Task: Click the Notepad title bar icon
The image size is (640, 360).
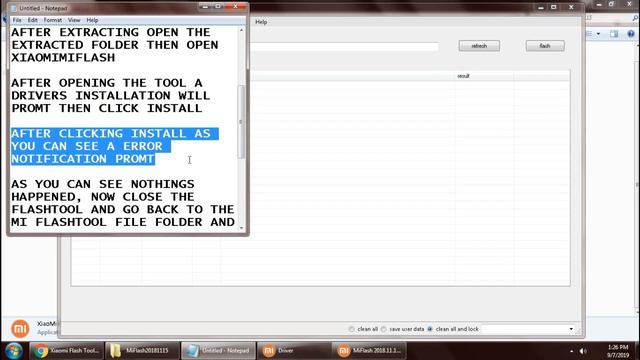Action: tap(14, 8)
